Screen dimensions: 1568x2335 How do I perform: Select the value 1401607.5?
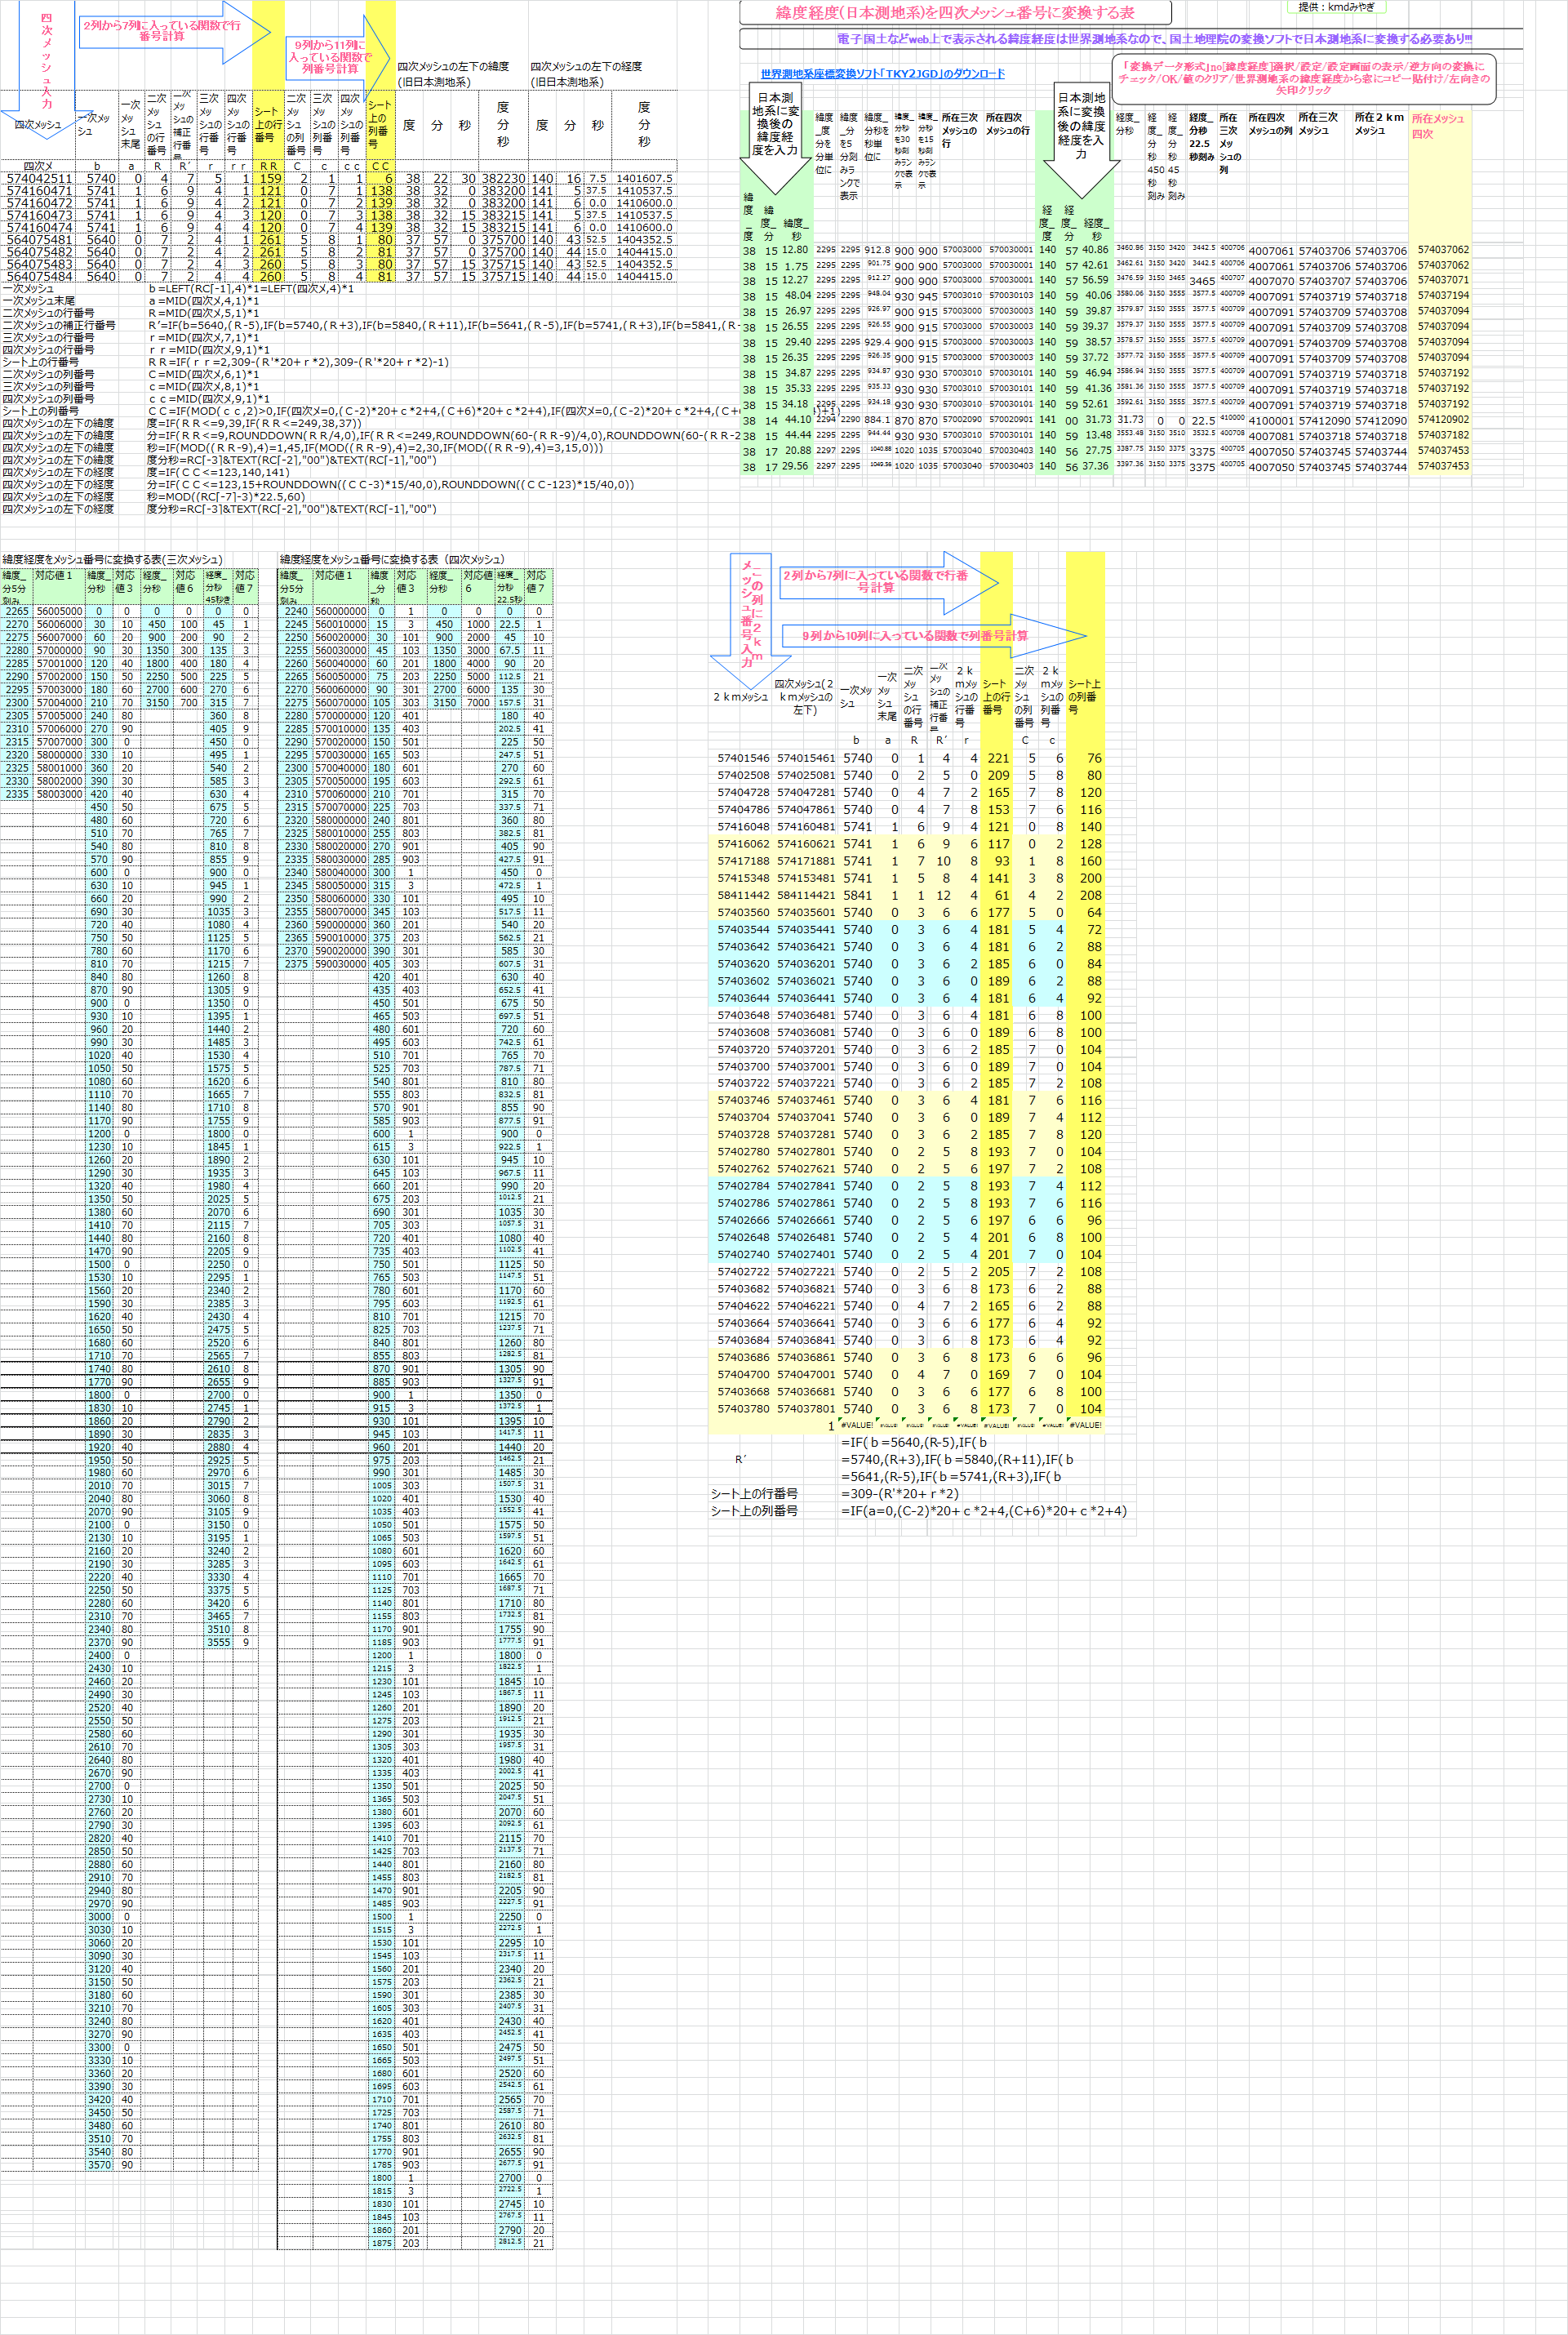pos(644,179)
